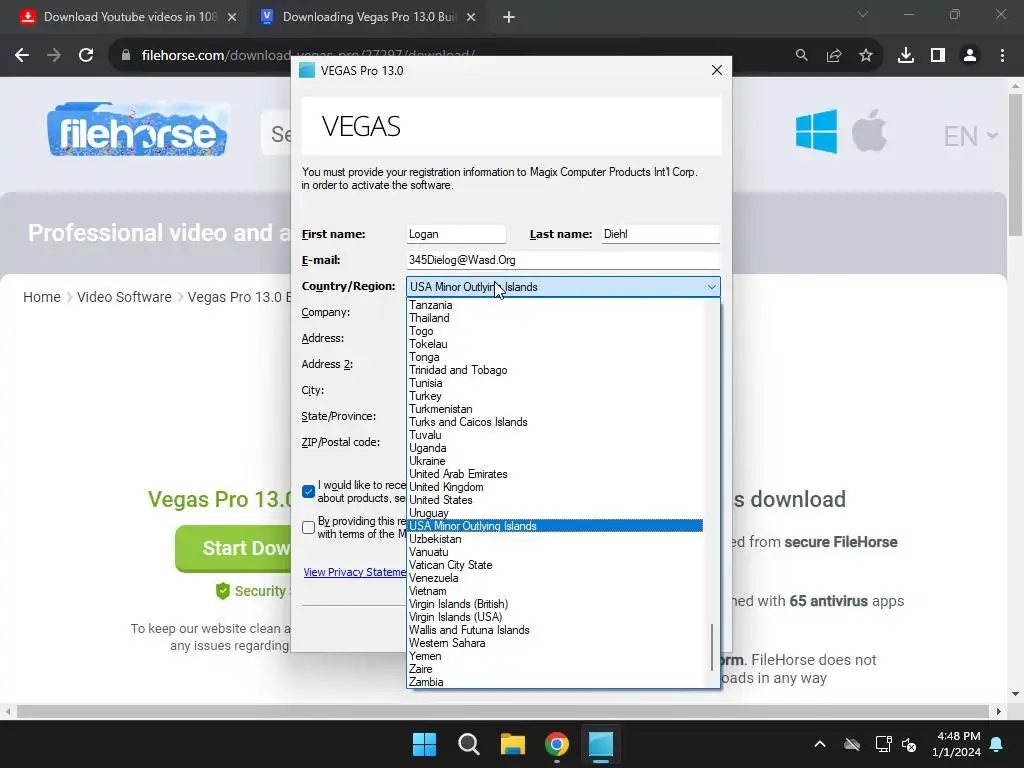The height and width of the screenshot is (768, 1024).
Task: Open Video Software breadcrumb link
Action: [124, 297]
